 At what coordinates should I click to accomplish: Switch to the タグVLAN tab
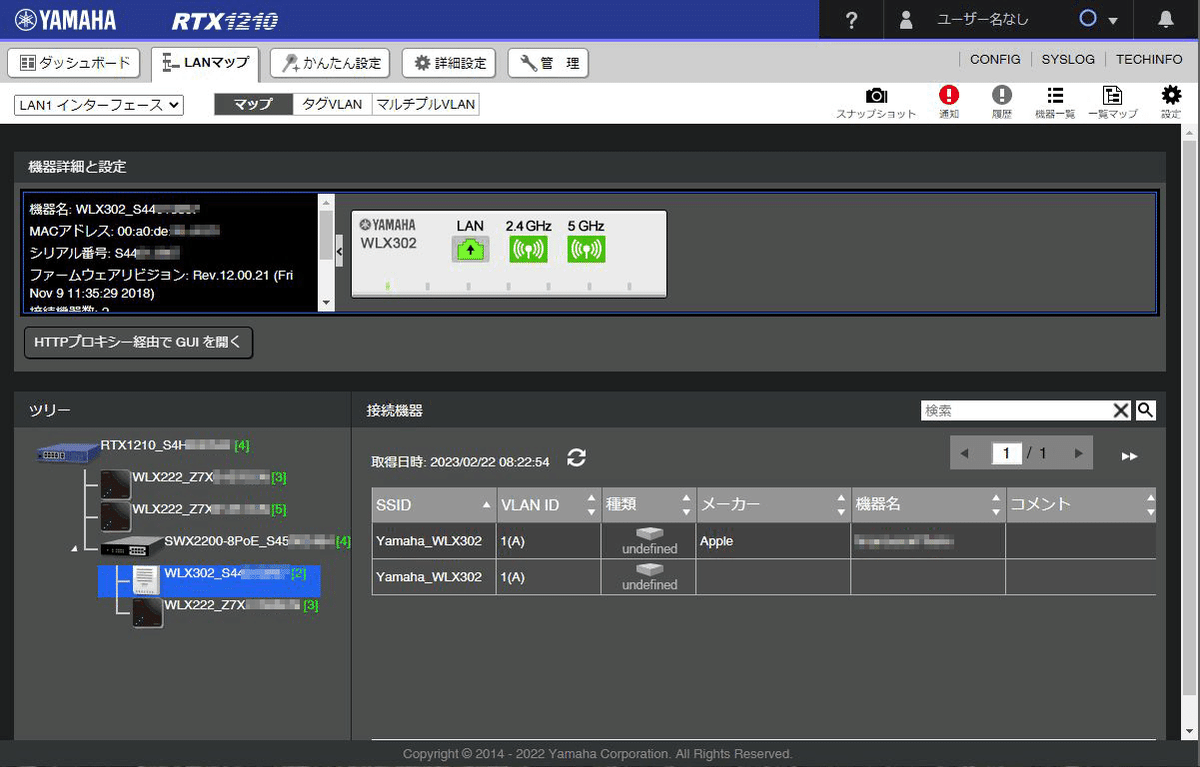331,103
